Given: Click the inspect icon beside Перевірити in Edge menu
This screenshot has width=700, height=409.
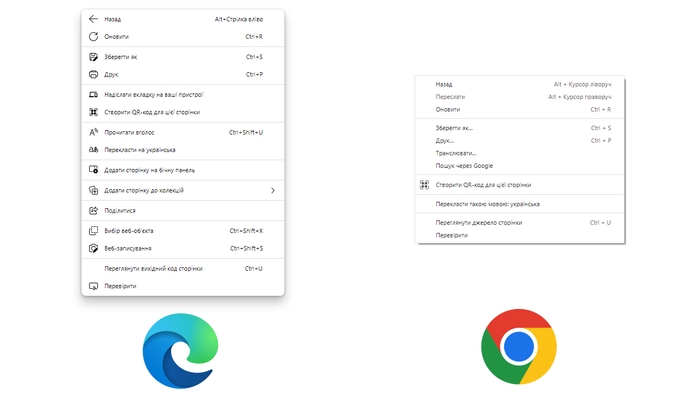Looking at the screenshot, I should coord(93,286).
